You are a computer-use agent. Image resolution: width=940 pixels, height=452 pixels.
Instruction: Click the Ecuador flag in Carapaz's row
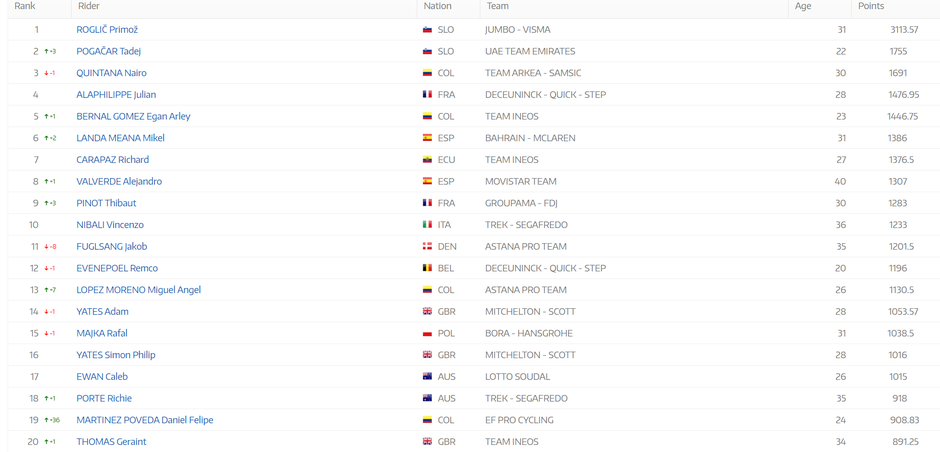pos(427,160)
